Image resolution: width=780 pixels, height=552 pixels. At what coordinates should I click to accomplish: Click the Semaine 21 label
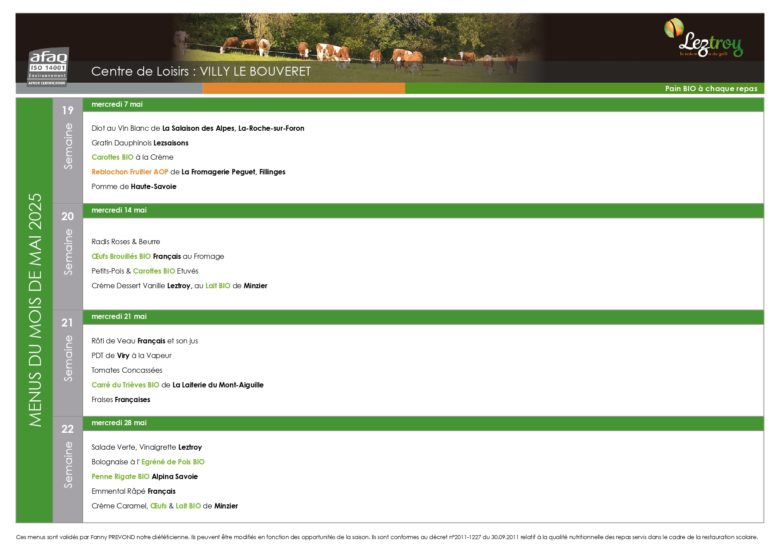pyautogui.click(x=68, y=350)
